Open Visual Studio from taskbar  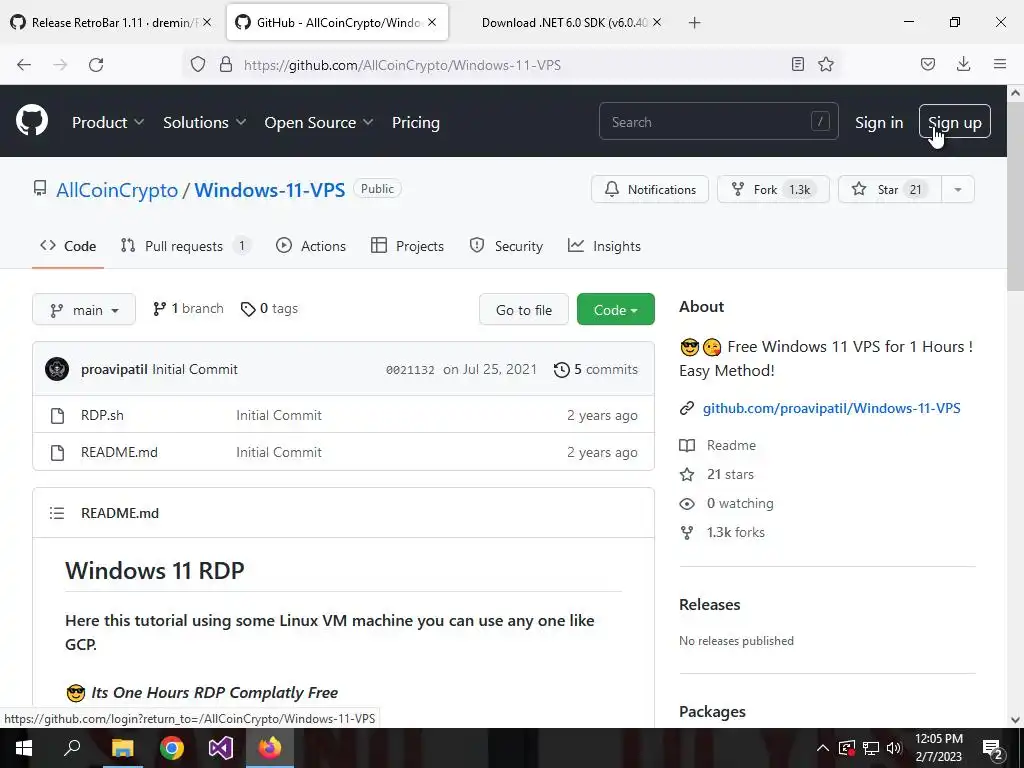[221, 748]
